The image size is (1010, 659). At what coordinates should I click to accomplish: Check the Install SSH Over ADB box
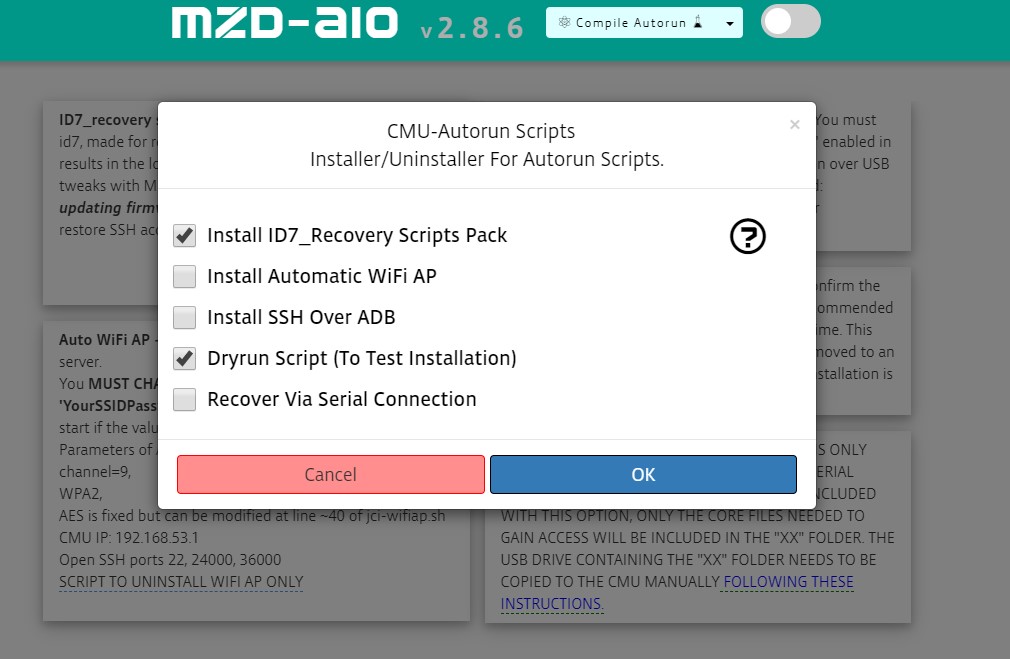(184, 318)
